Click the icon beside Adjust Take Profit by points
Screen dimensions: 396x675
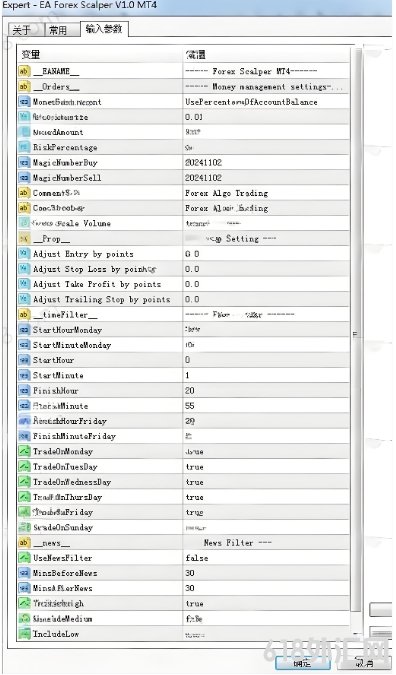24,284
